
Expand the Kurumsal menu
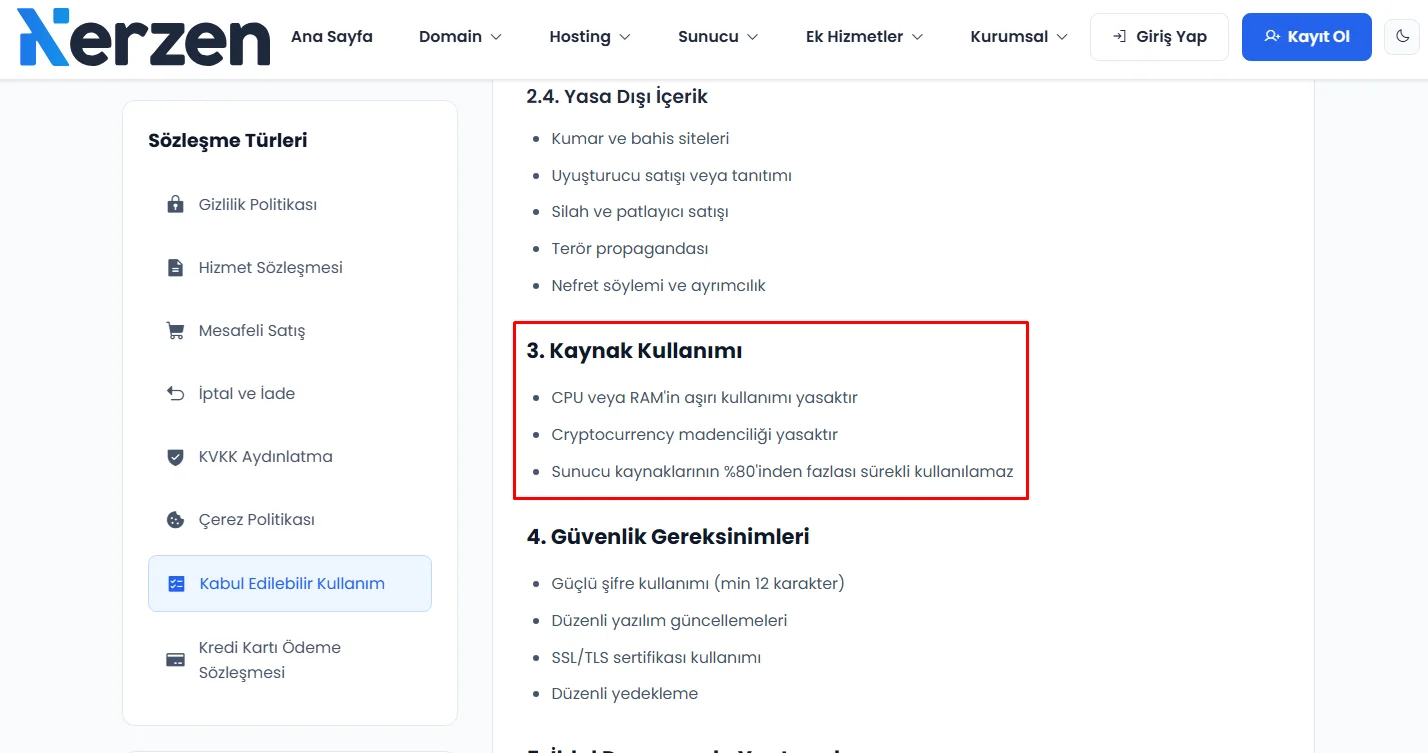pyautogui.click(x=1019, y=37)
